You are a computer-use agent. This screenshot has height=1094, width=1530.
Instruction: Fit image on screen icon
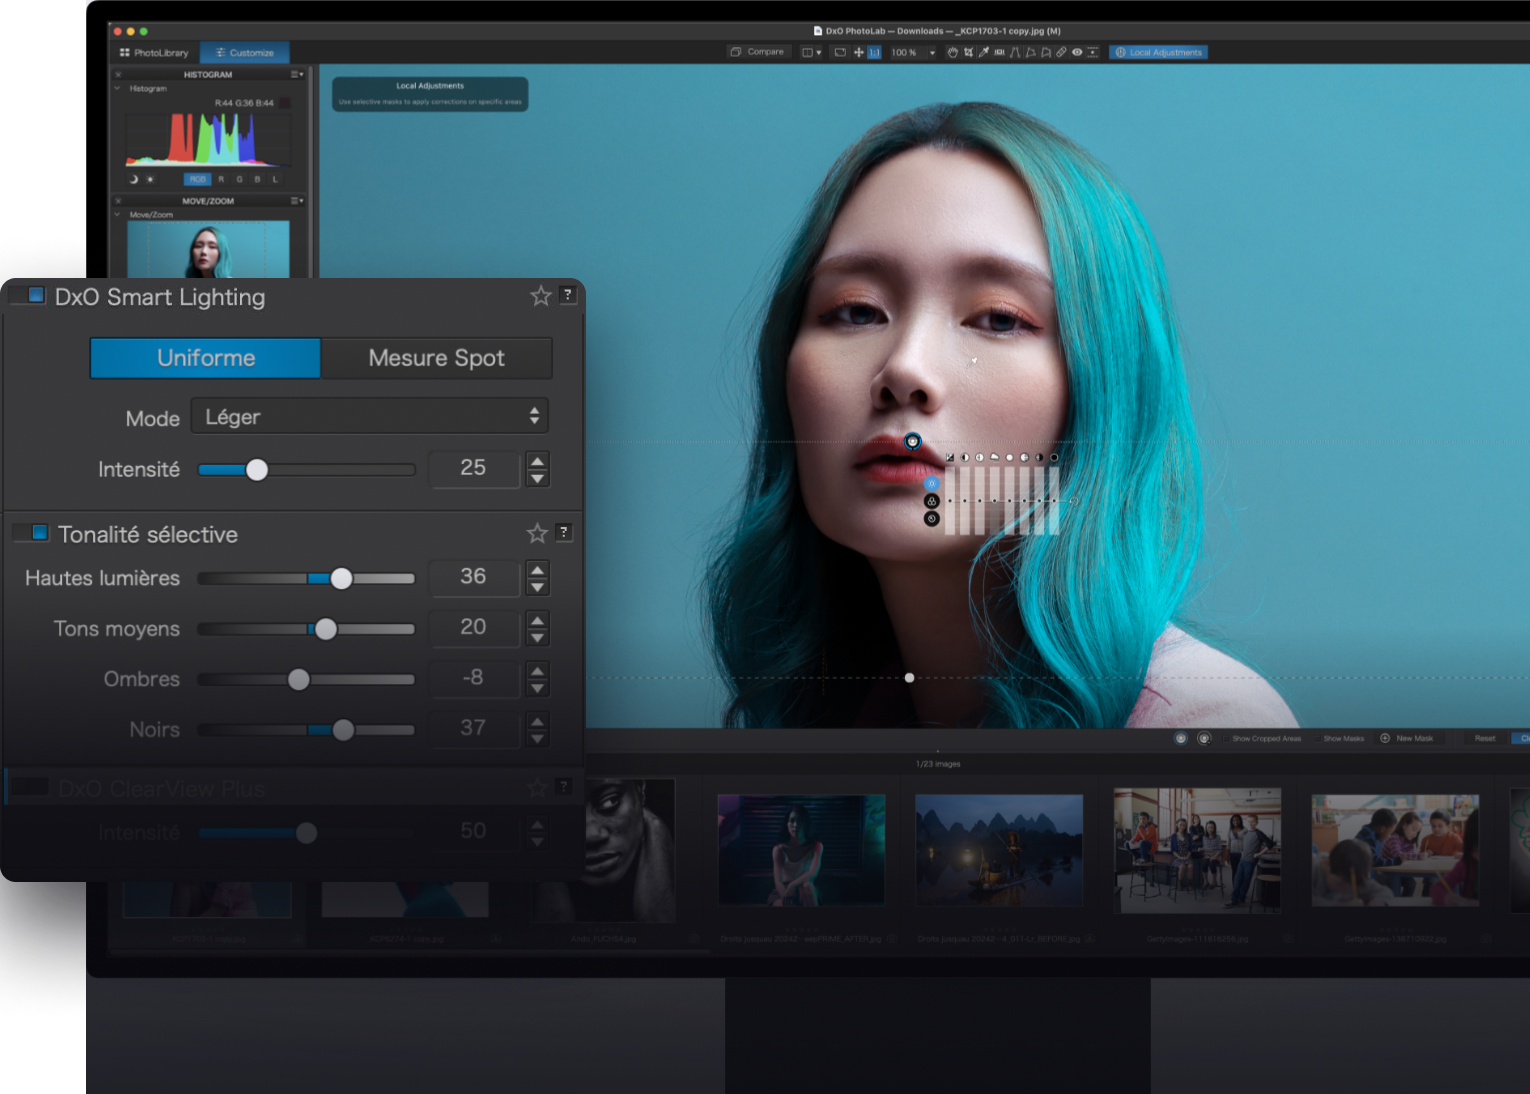tap(840, 52)
